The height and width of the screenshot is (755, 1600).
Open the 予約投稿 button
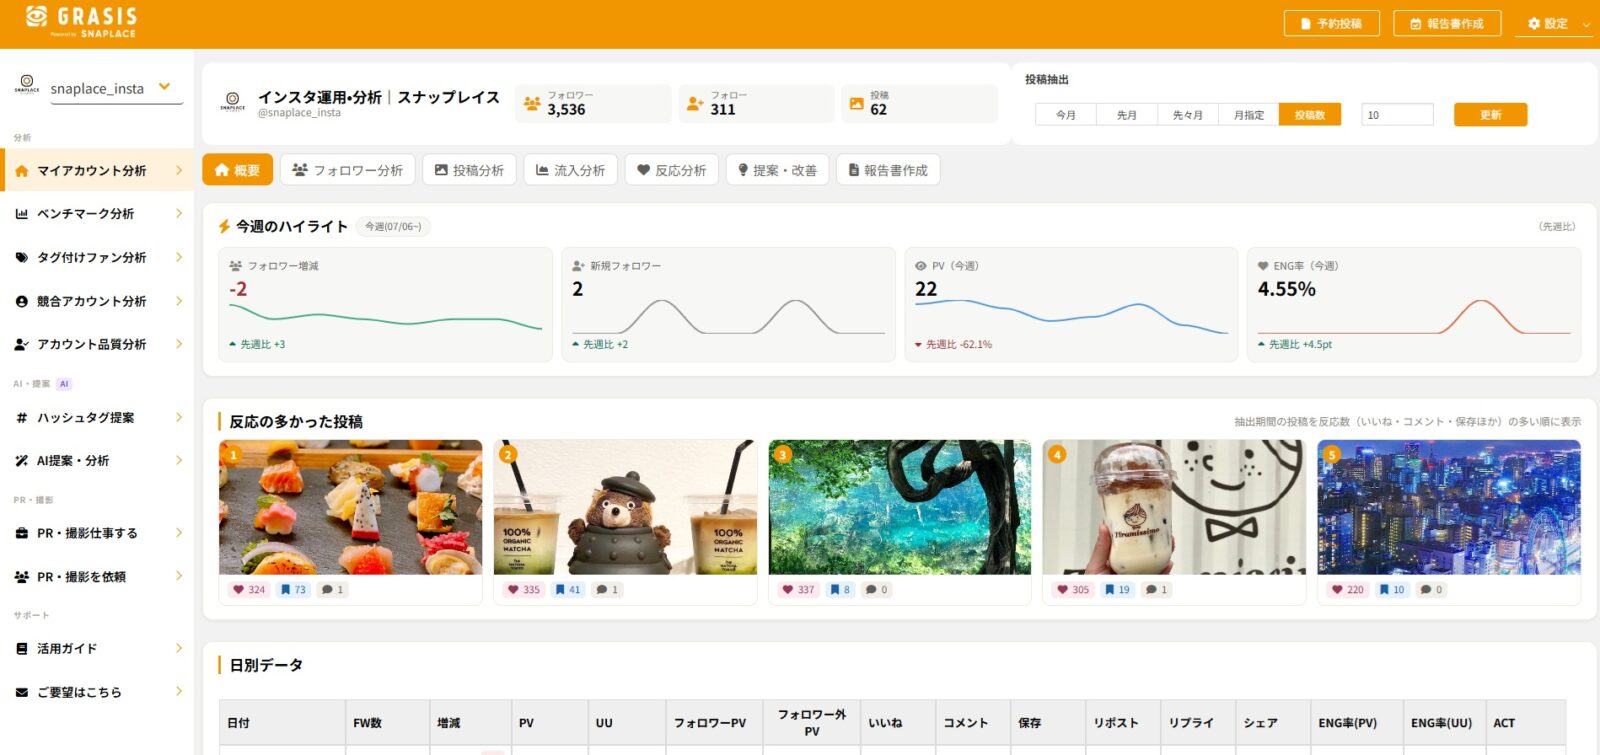(x=1331, y=23)
